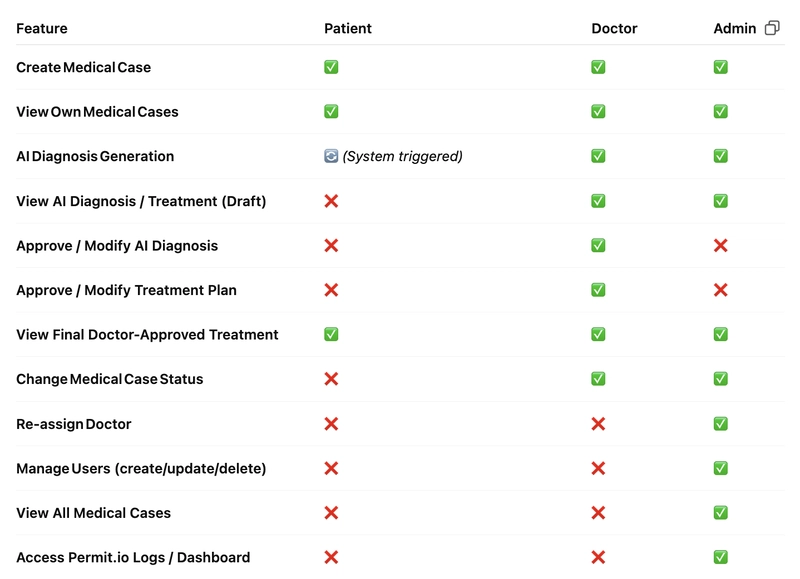800x579 pixels.
Task: Click the Re-assign Doctor feature label
Action: [73, 424]
